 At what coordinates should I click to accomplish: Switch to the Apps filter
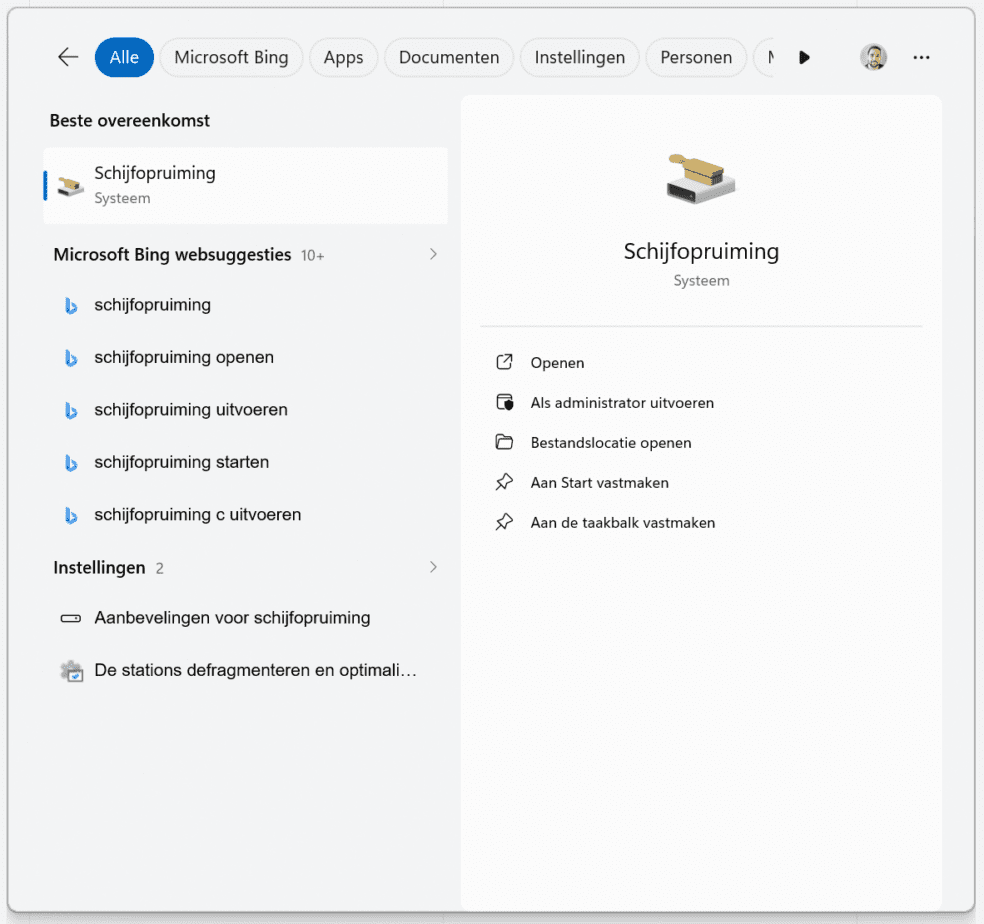(x=343, y=57)
